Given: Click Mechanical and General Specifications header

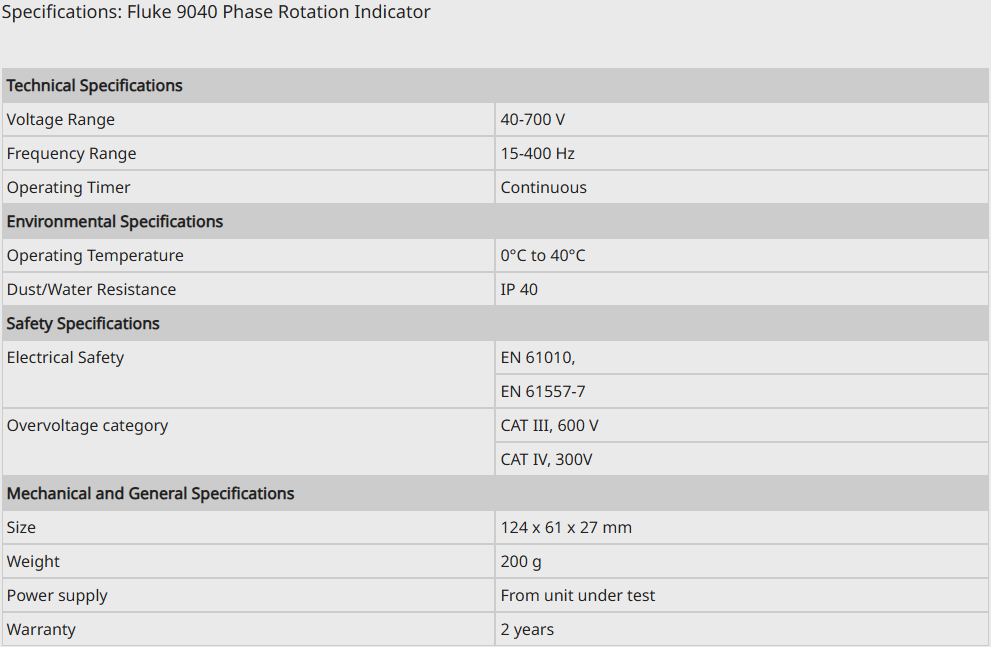Looking at the screenshot, I should point(151,494).
